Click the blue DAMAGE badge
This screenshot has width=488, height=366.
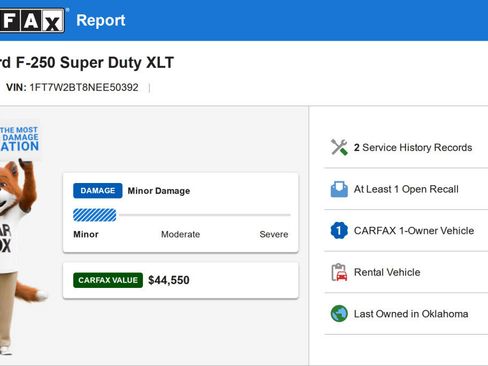click(x=98, y=191)
